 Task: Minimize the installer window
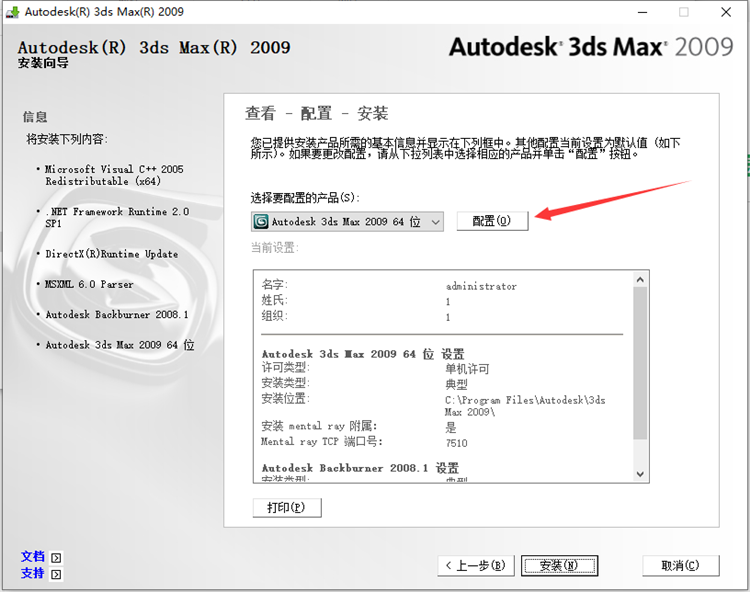[x=642, y=12]
